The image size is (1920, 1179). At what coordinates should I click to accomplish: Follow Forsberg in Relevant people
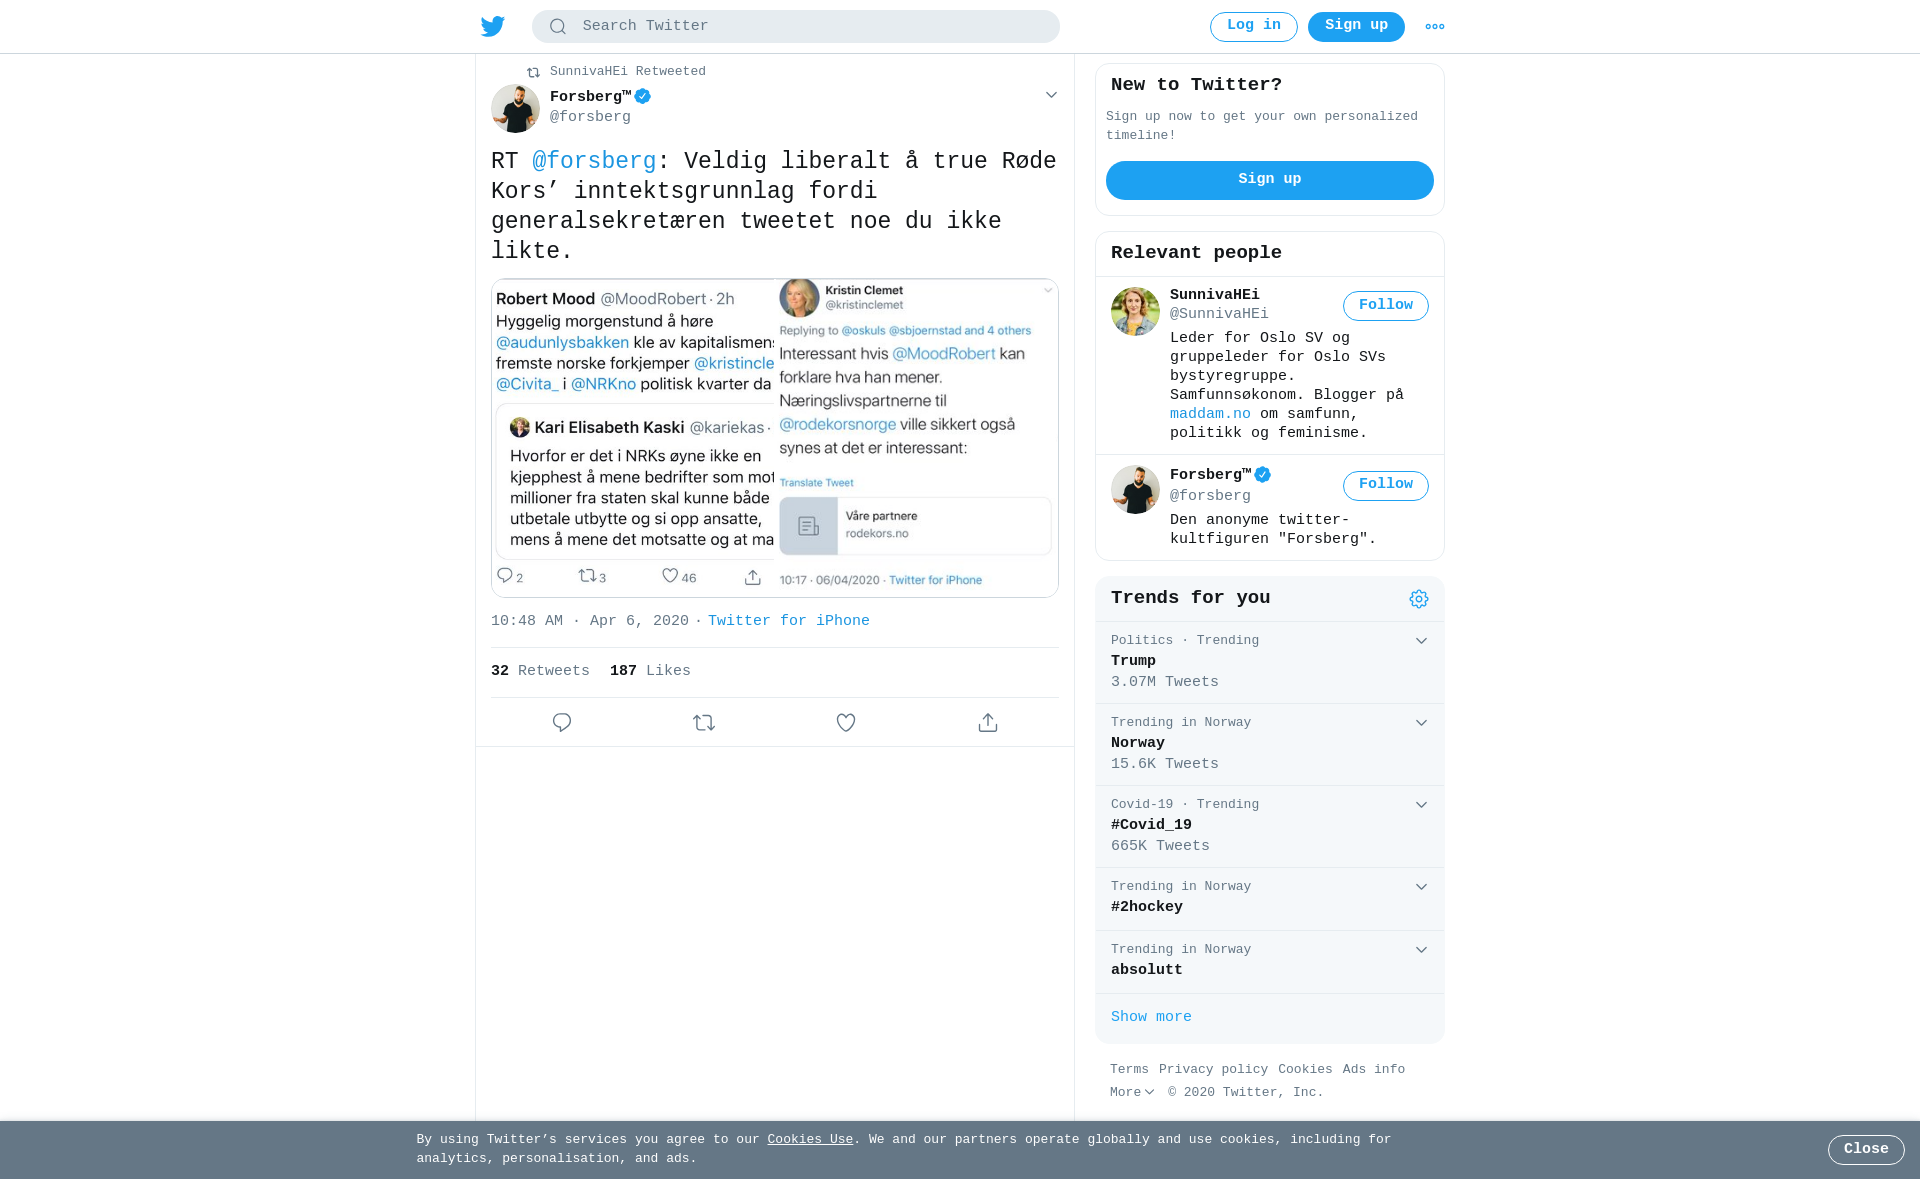click(x=1386, y=486)
